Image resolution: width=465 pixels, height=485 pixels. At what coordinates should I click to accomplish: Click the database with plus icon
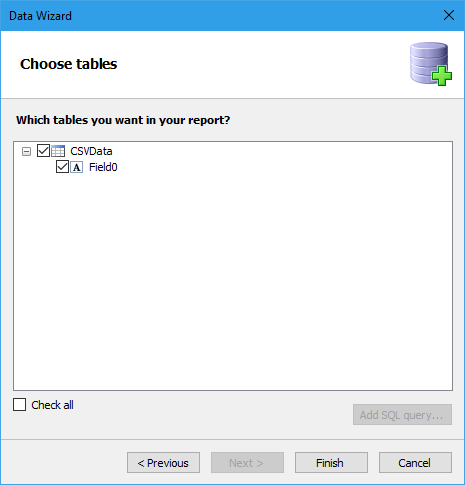click(431, 64)
